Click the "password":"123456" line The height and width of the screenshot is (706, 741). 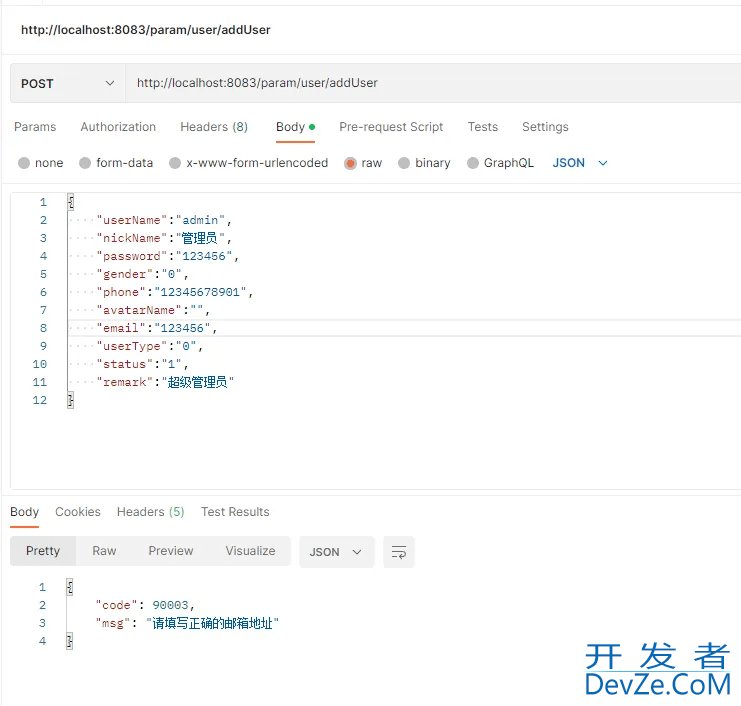(168, 256)
